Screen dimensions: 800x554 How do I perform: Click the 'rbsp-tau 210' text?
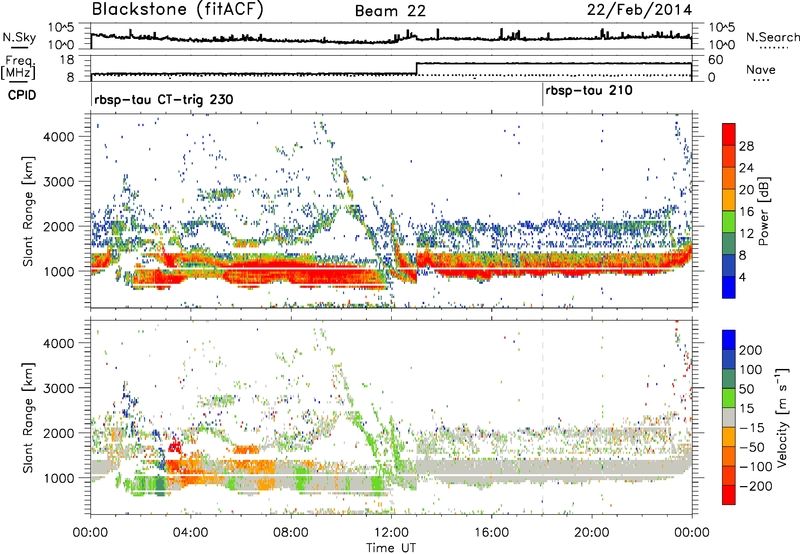(x=589, y=91)
